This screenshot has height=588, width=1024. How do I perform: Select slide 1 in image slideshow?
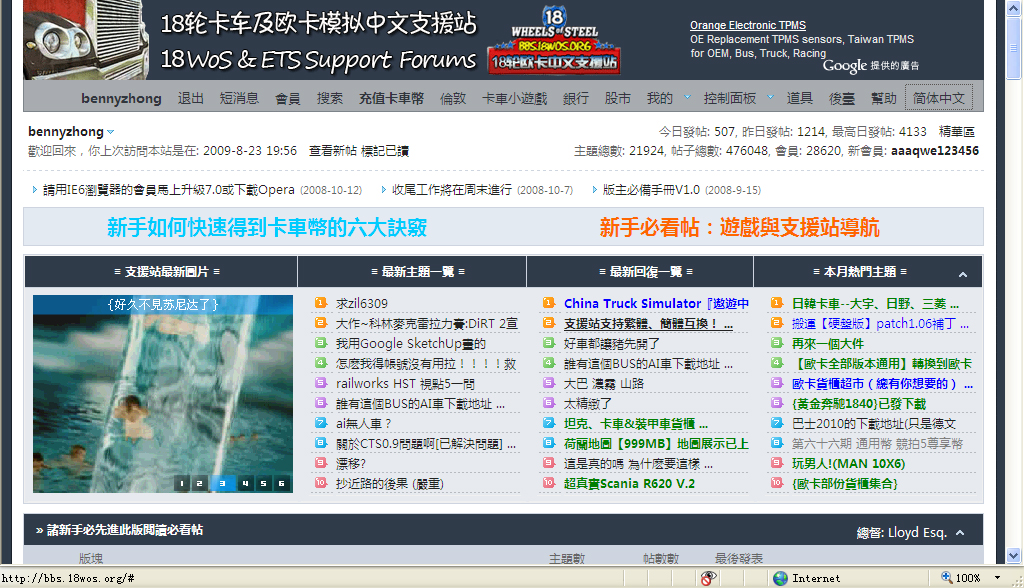point(182,483)
